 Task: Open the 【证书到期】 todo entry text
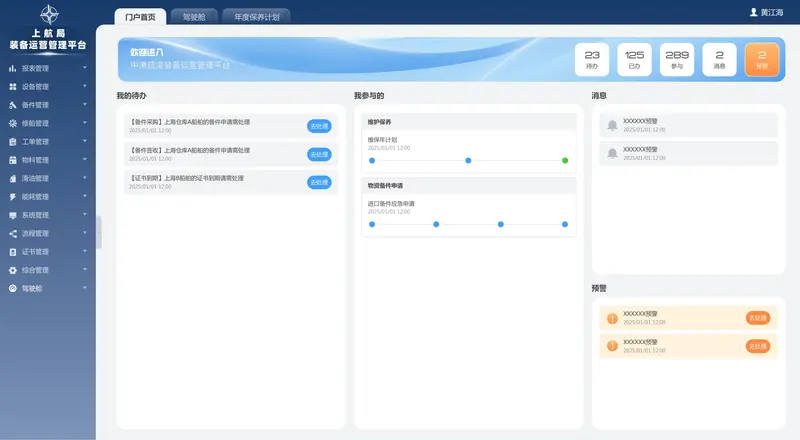tap(187, 178)
